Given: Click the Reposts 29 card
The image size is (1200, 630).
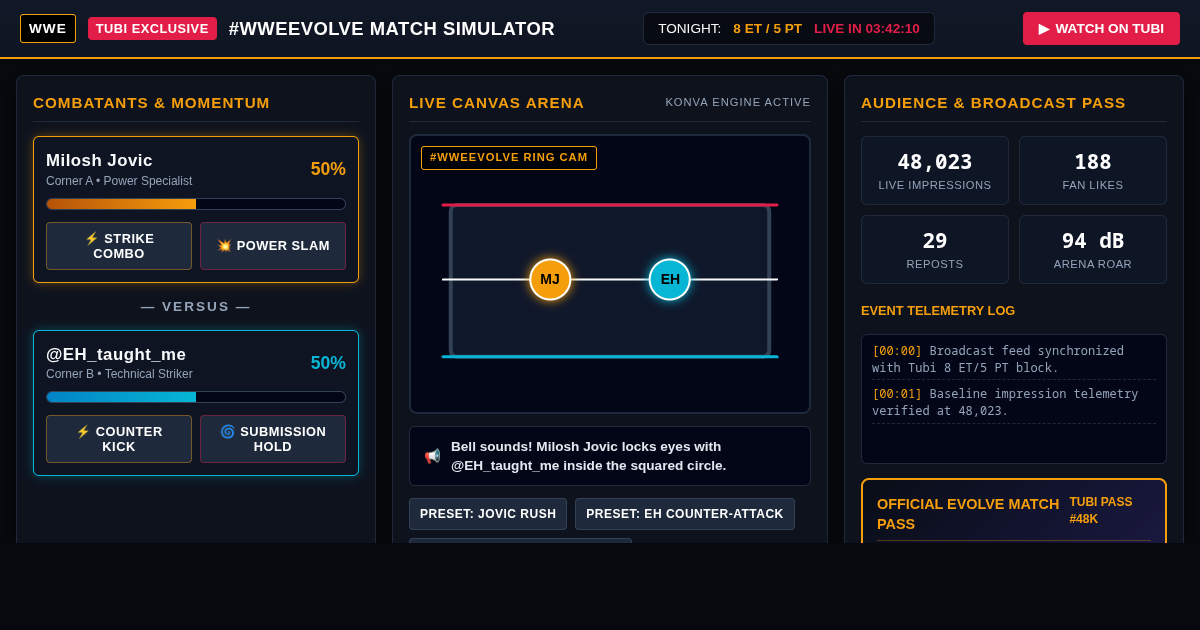Looking at the screenshot, I should [935, 249].
